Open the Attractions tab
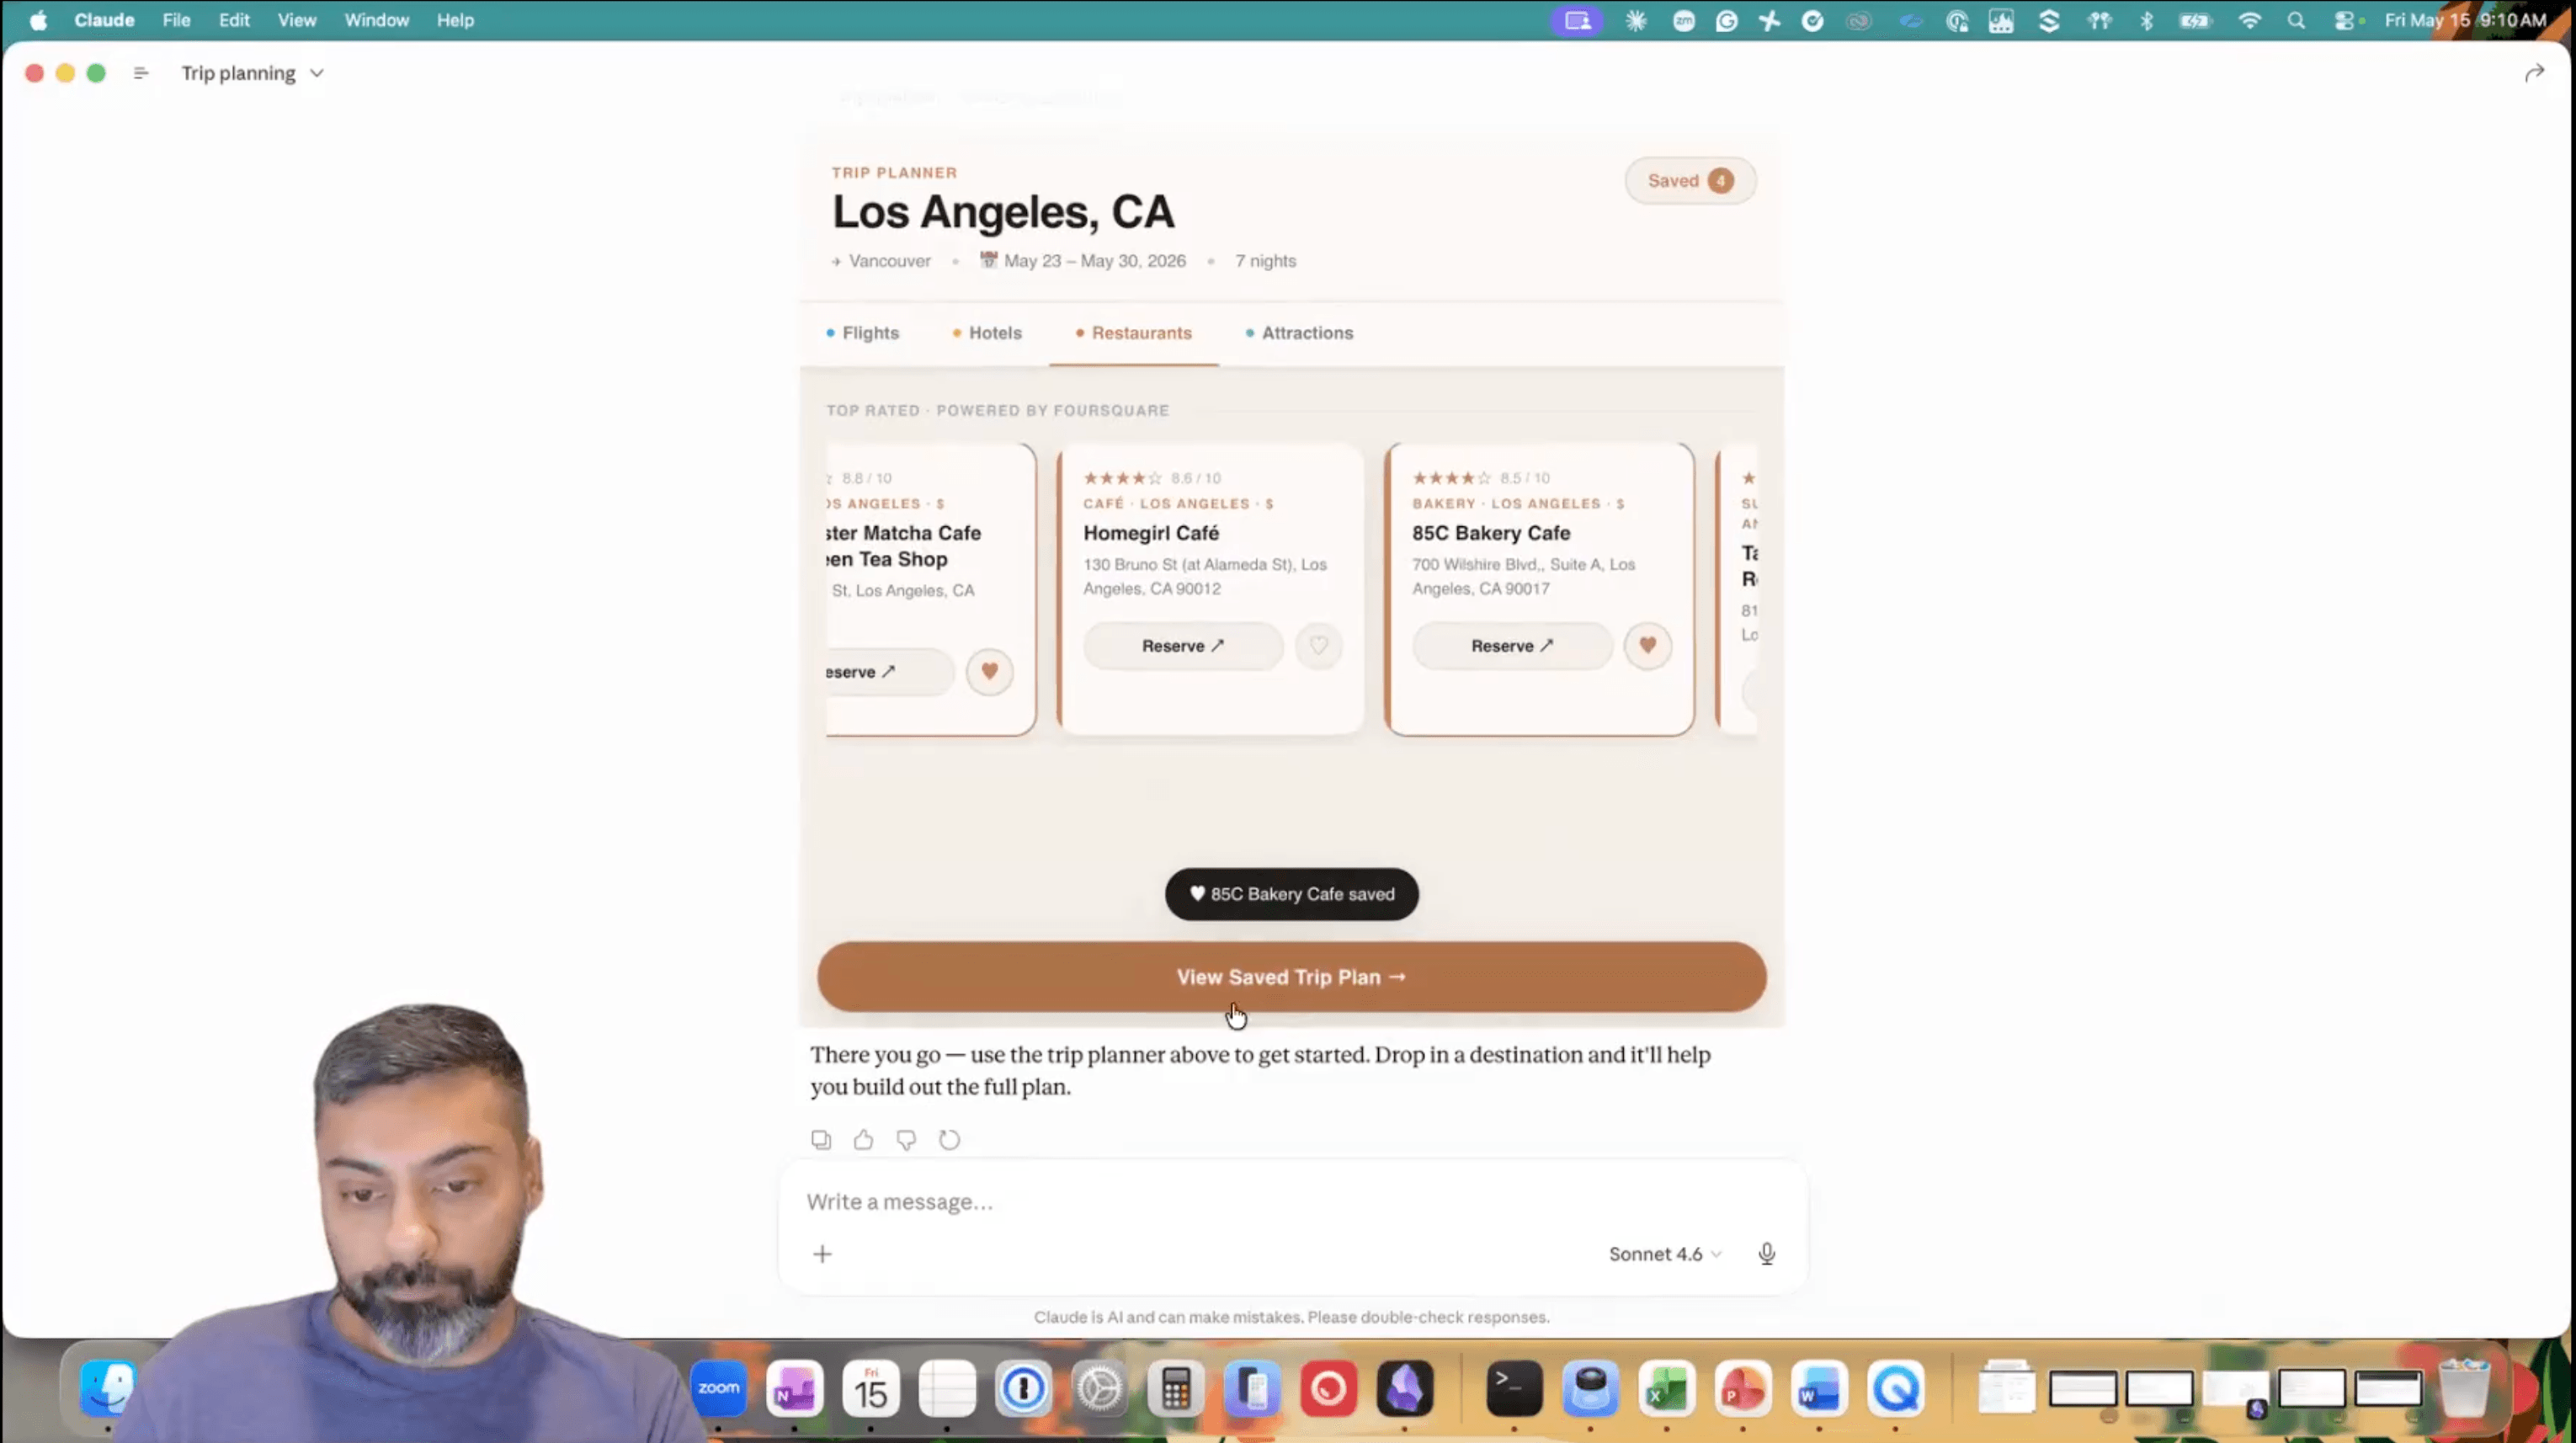 coord(1299,333)
